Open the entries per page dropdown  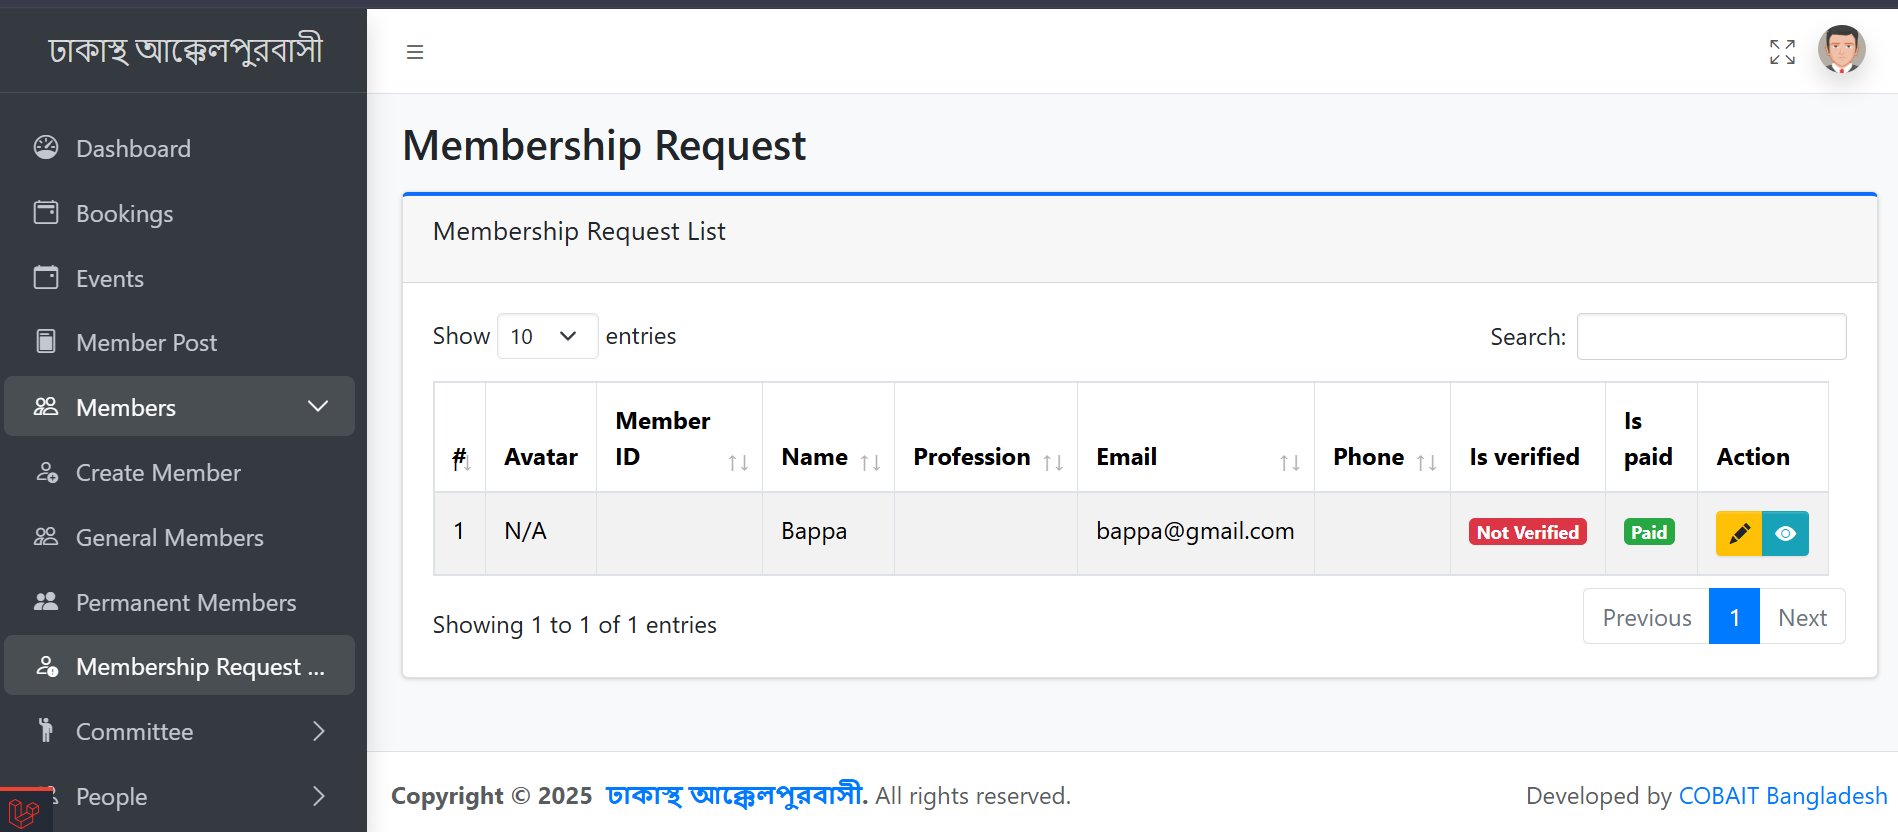[547, 336]
